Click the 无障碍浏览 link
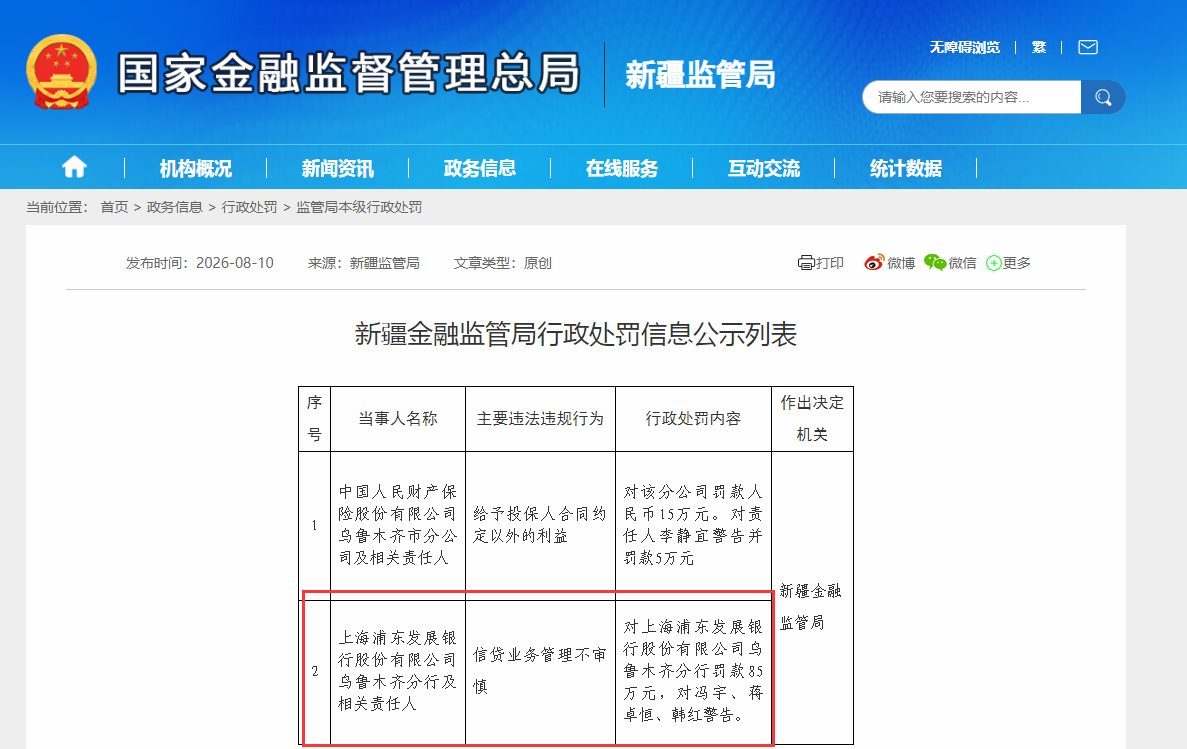Image resolution: width=1187 pixels, height=749 pixels. pos(964,47)
